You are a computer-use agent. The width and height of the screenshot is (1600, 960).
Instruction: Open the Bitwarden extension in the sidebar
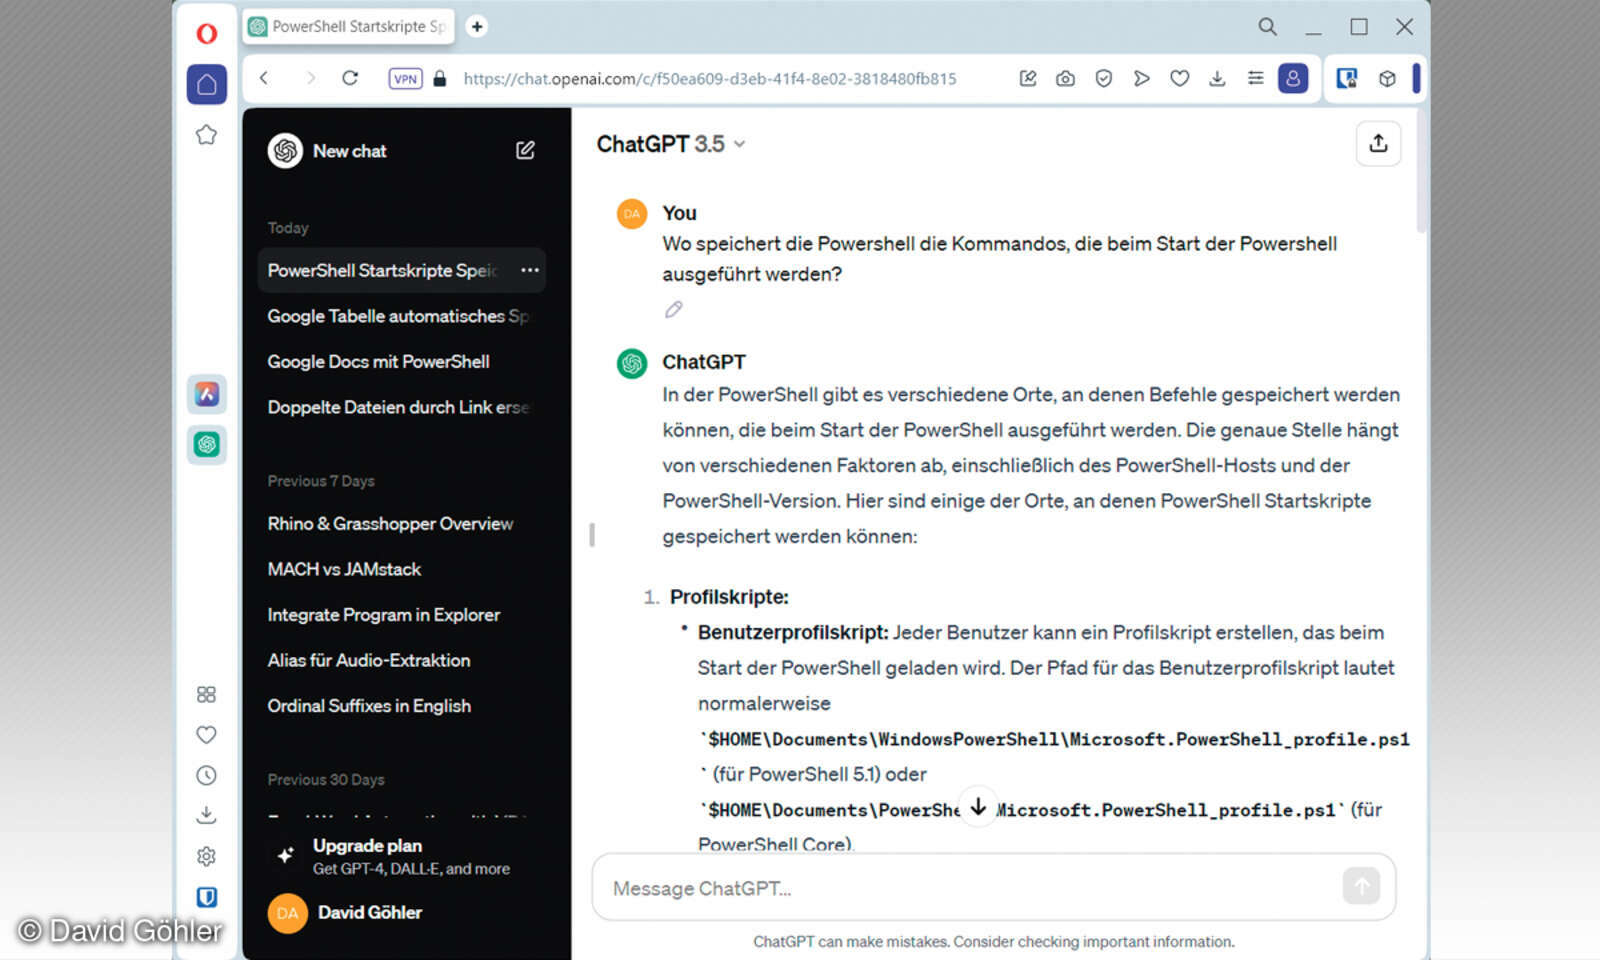(206, 897)
